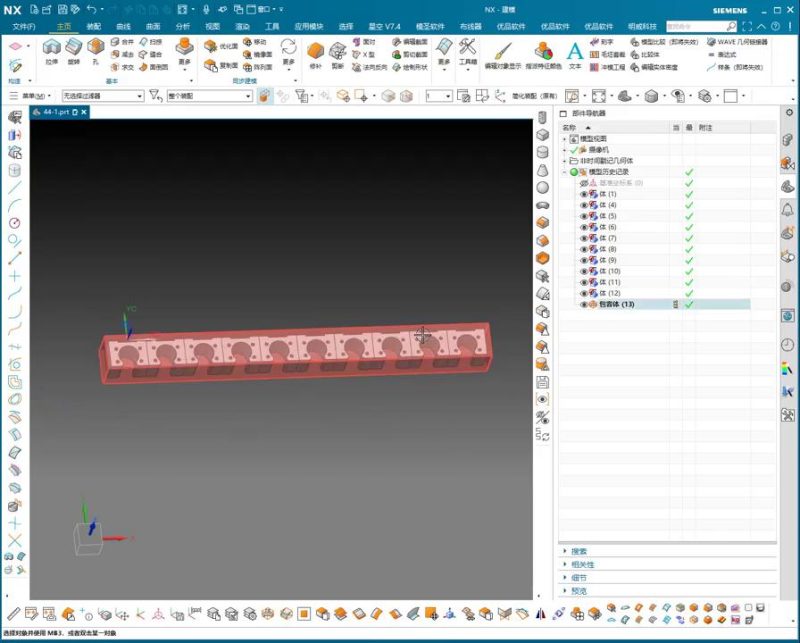Screen dimensions: 800x643
Task: Open the 无选择过滤器 dropdown
Action: point(102,96)
